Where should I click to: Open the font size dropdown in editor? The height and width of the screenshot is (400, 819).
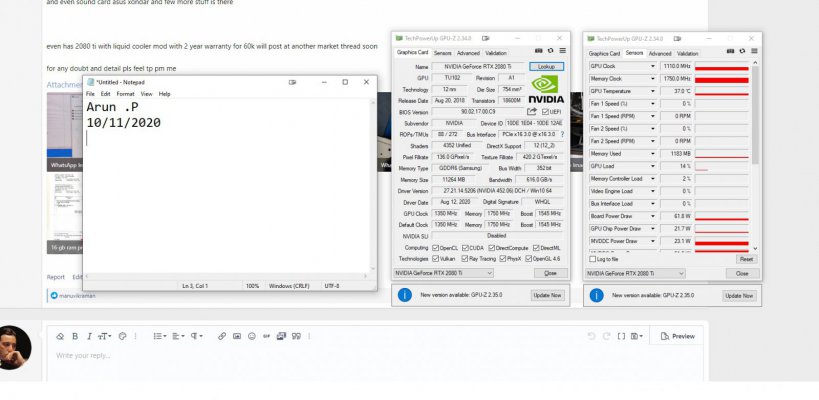point(105,336)
